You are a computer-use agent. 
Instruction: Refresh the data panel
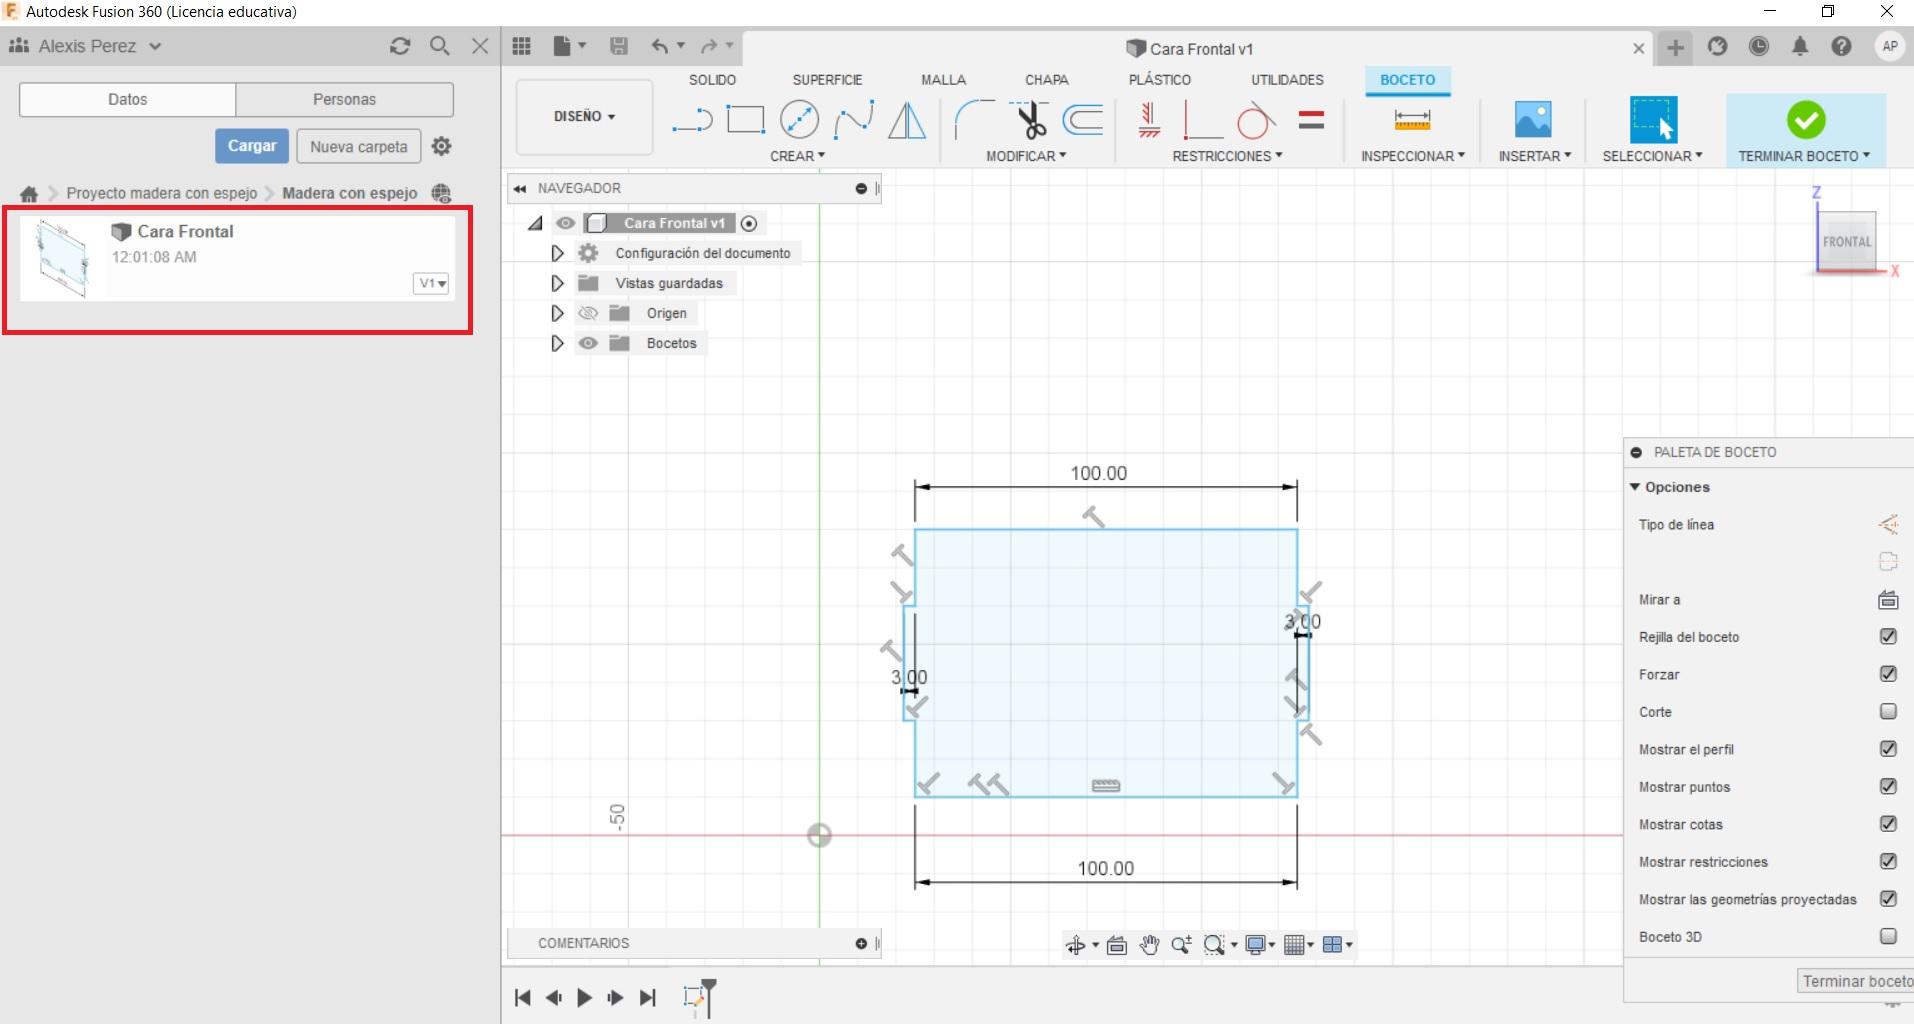click(x=400, y=46)
